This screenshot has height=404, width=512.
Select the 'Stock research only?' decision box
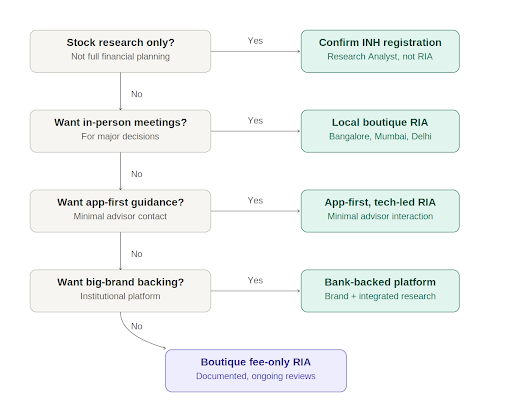pos(120,51)
